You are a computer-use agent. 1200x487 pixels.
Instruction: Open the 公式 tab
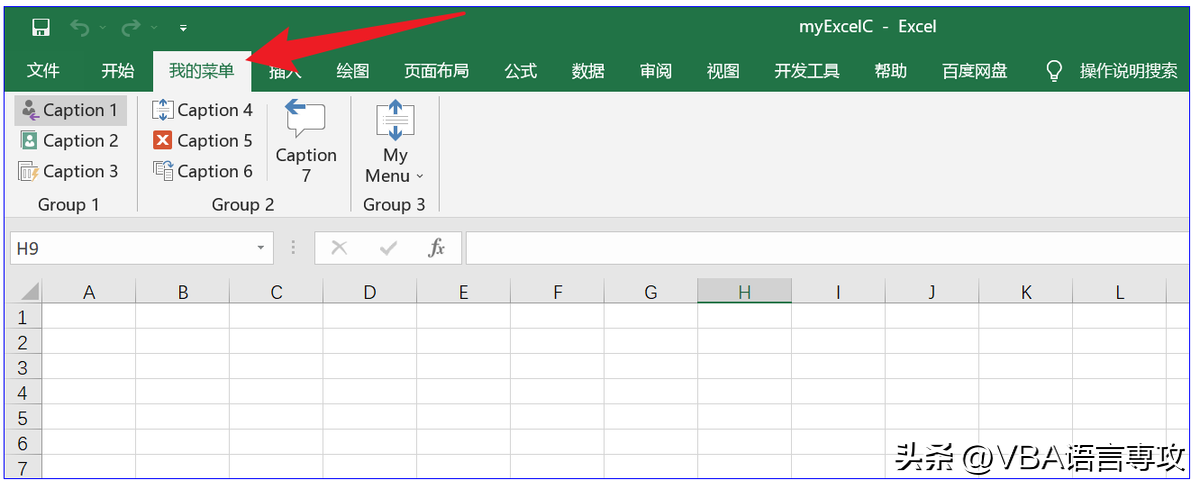tap(520, 71)
